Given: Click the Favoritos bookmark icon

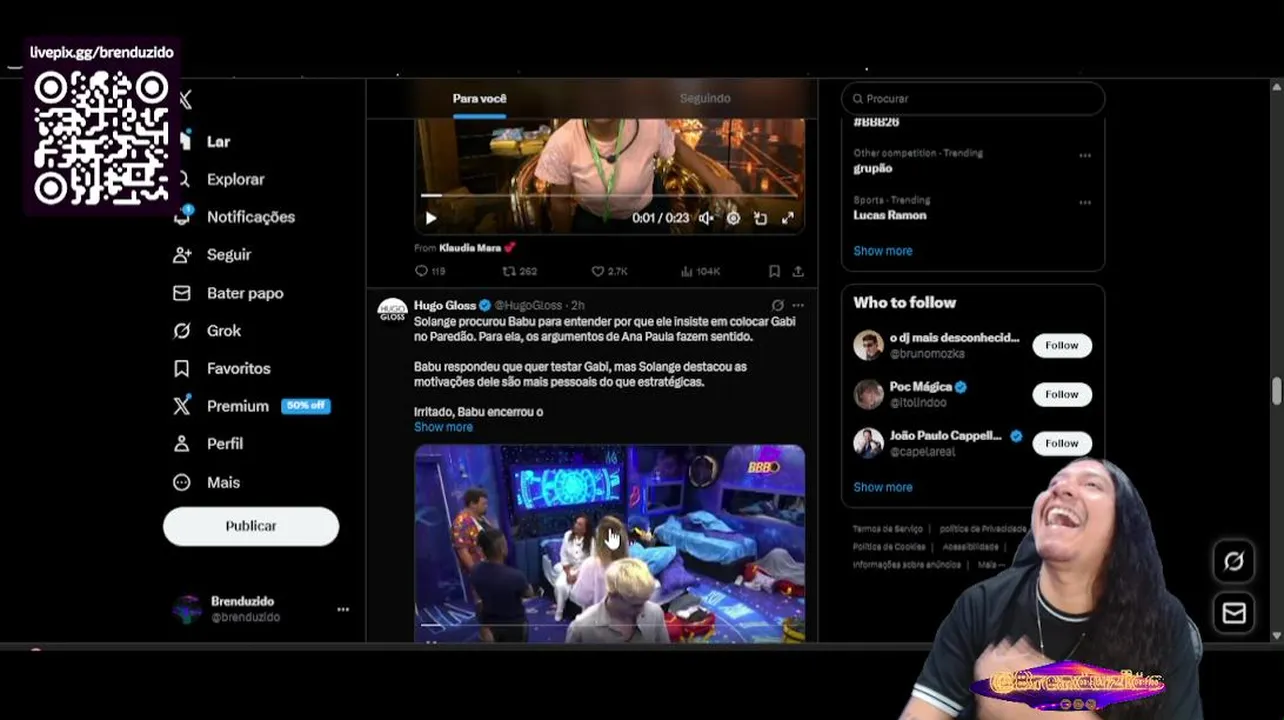Looking at the screenshot, I should (182, 369).
